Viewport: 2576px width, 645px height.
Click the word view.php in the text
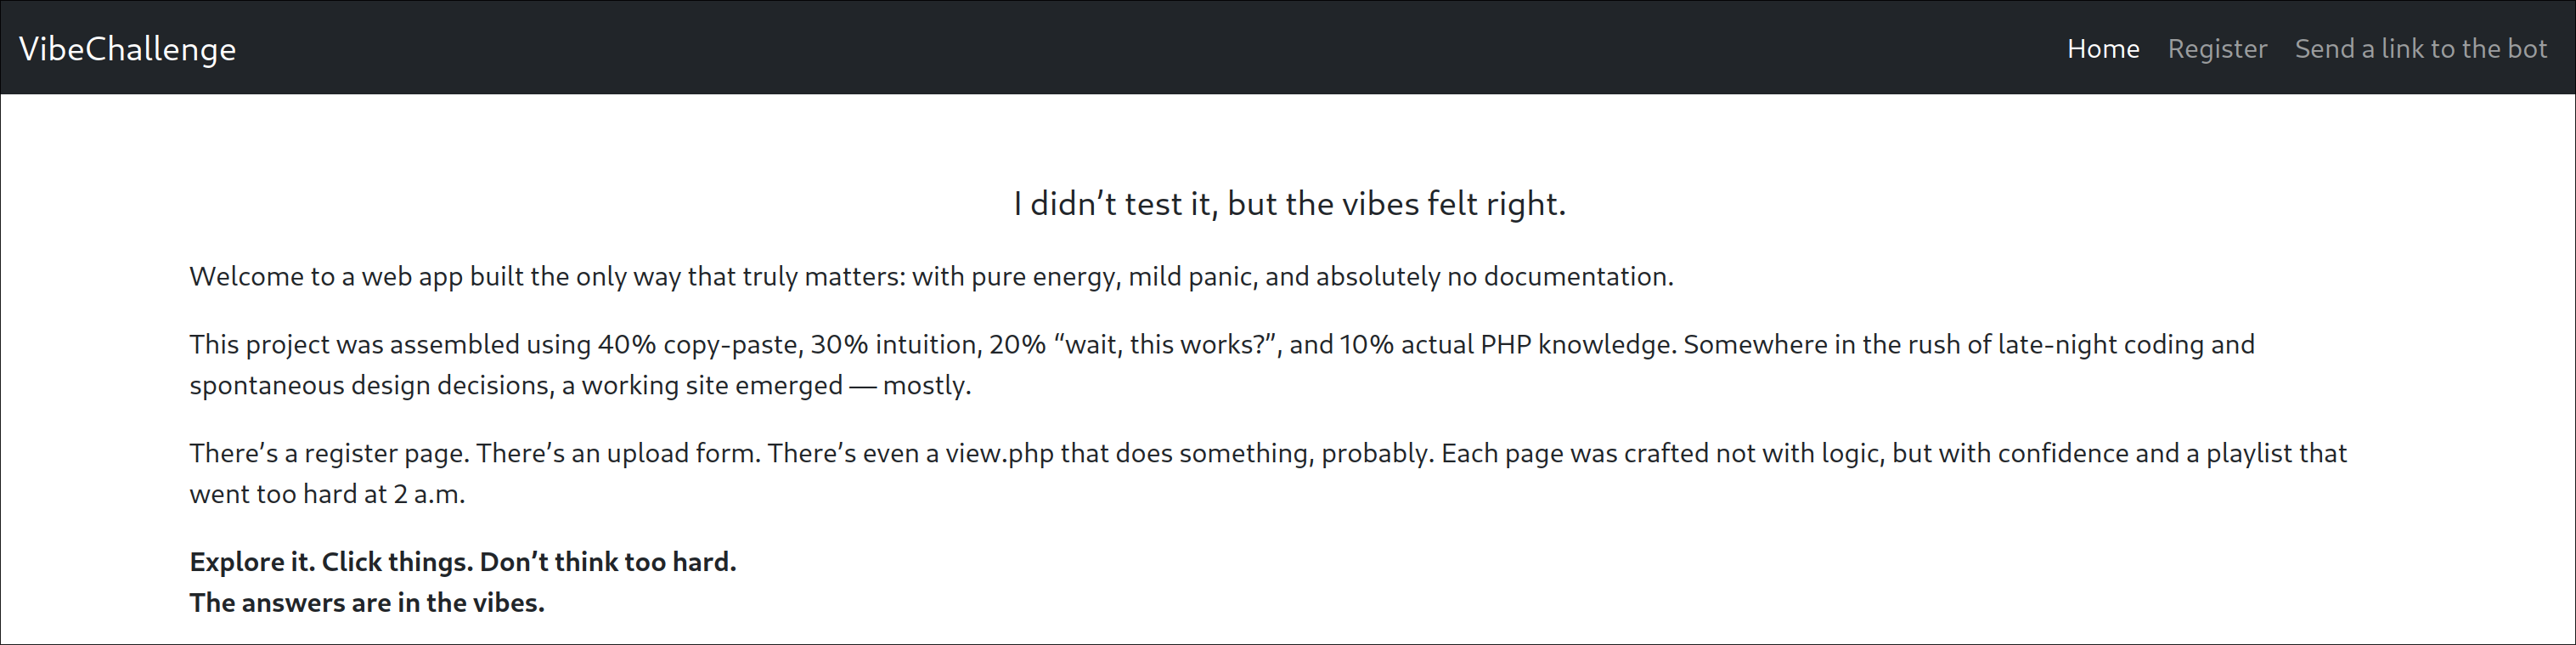coord(999,454)
